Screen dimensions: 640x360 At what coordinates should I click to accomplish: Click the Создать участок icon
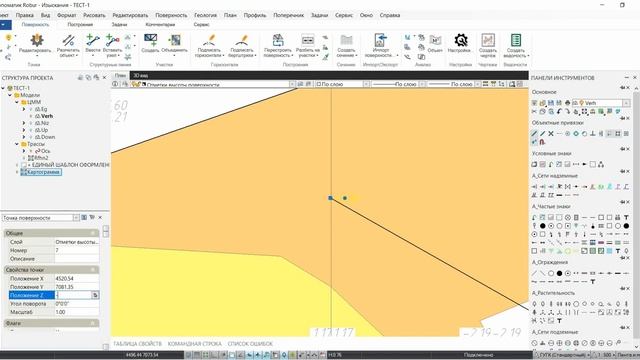click(x=150, y=40)
